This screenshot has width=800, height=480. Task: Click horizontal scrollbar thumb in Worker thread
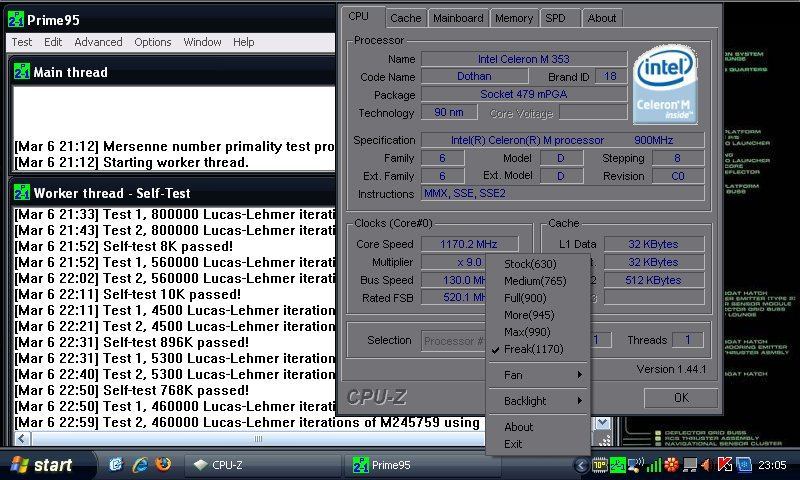[x=258, y=439]
